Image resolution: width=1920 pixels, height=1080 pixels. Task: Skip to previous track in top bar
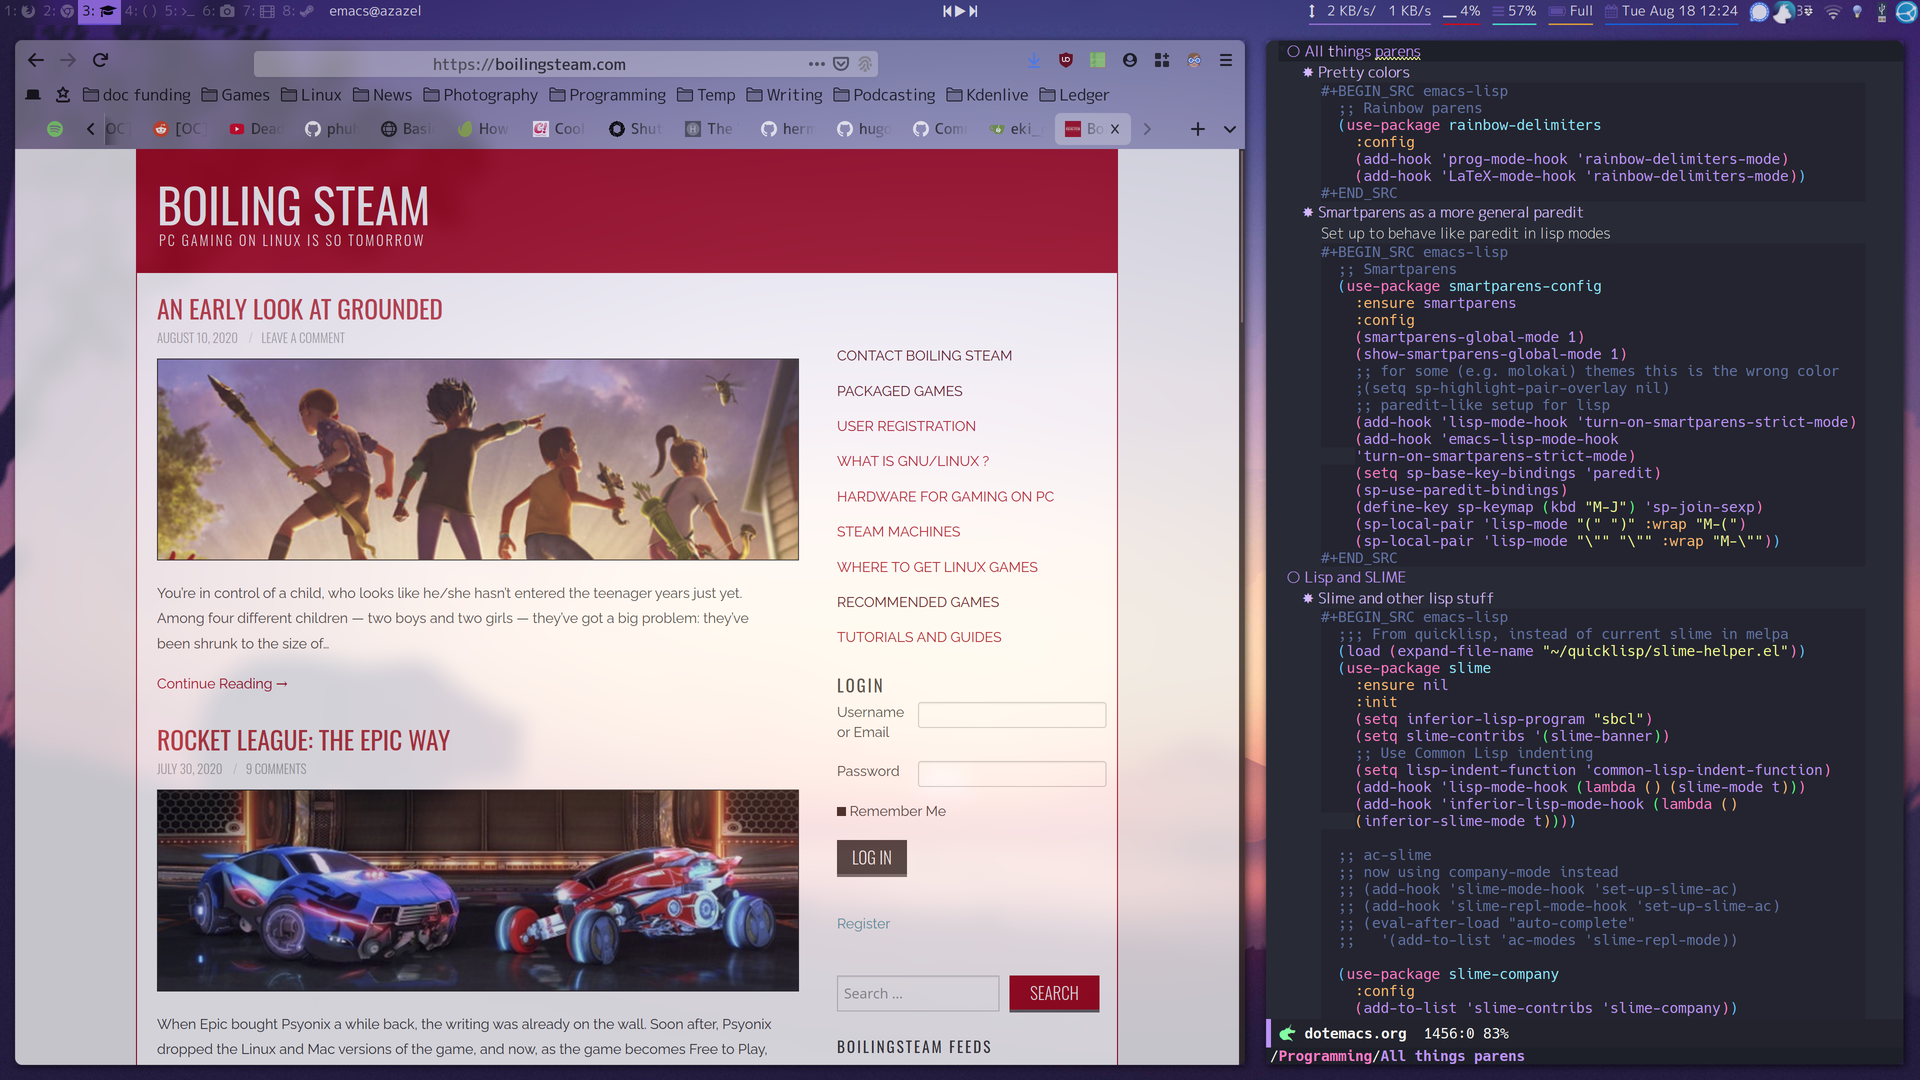point(947,11)
